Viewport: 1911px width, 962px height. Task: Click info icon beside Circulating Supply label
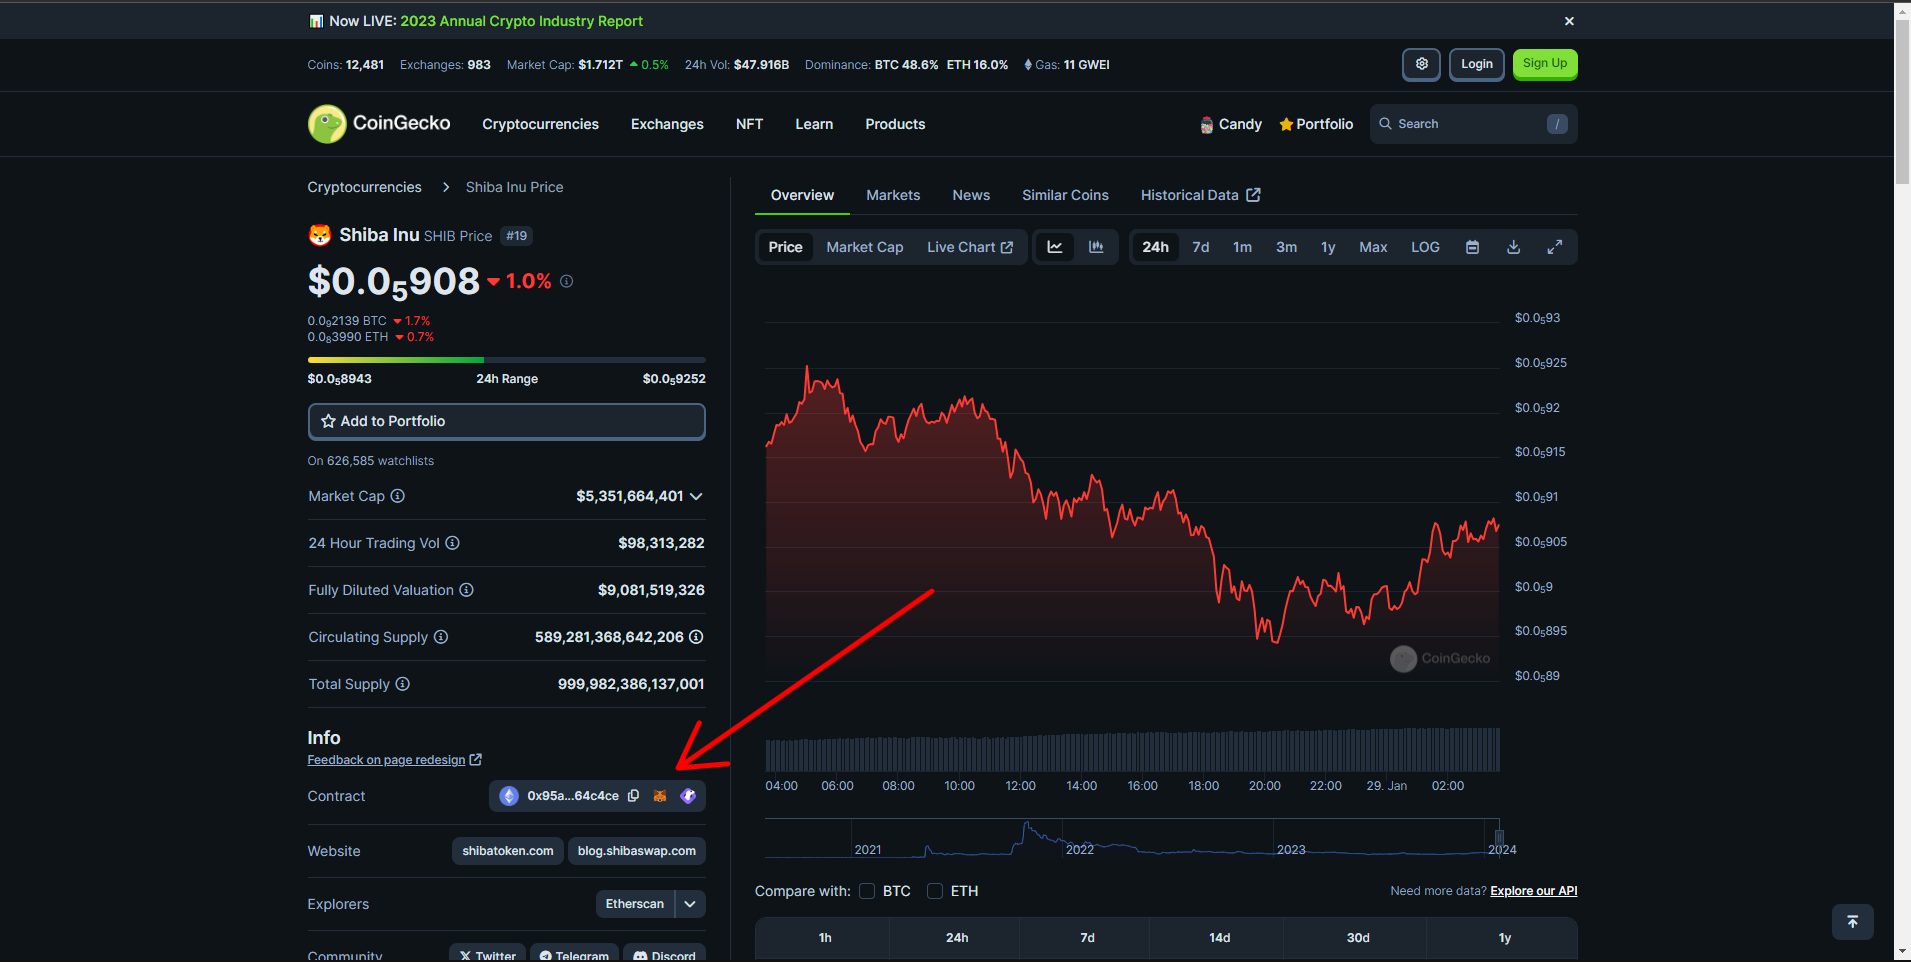pyautogui.click(x=441, y=637)
